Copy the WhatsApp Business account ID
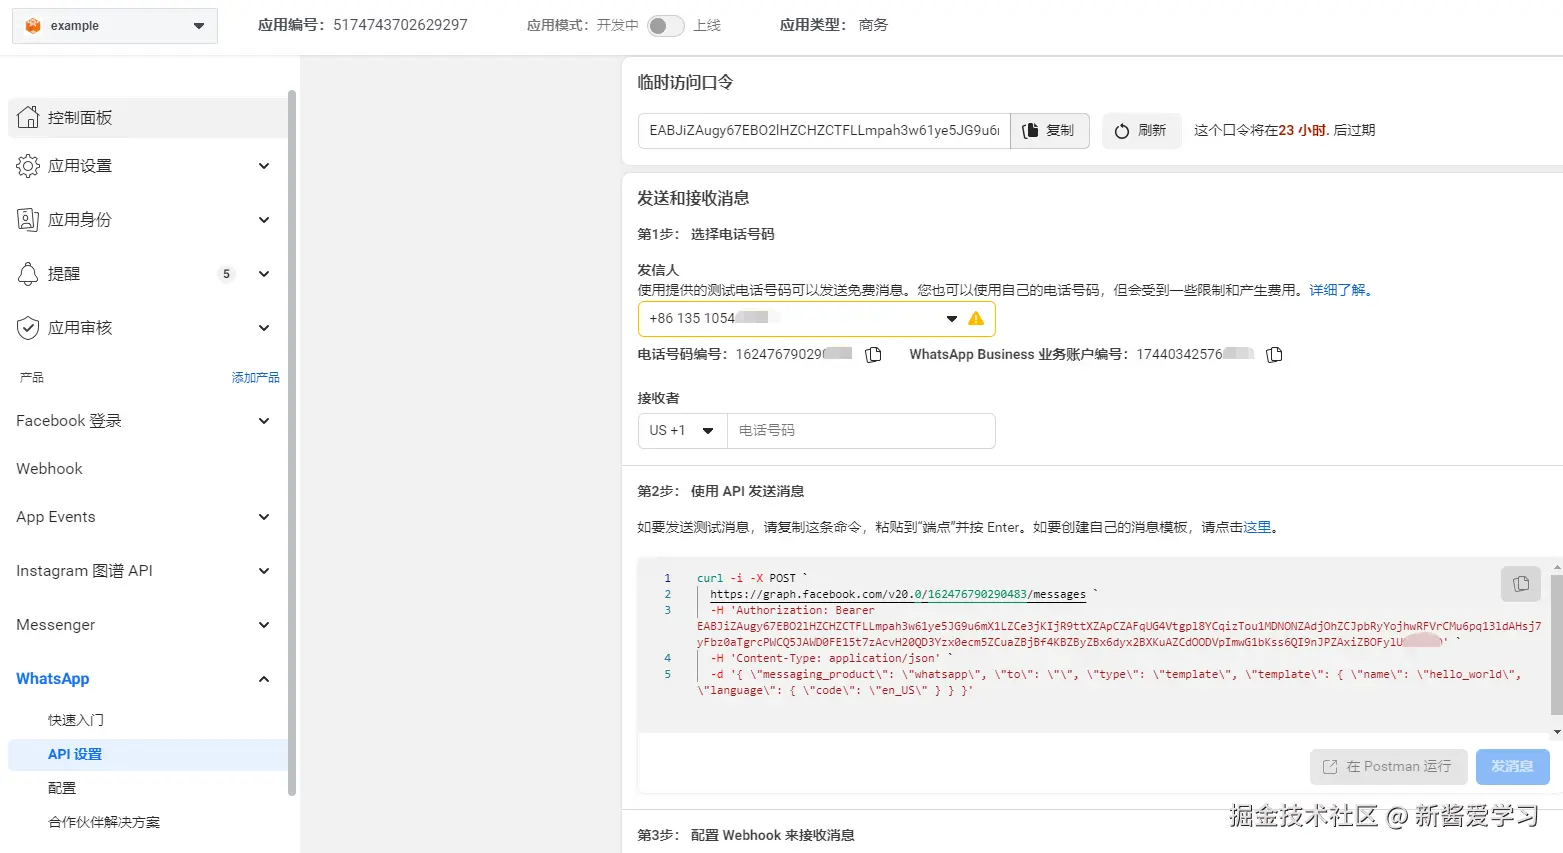Screen dimensions: 1563x853 coord(1274,355)
